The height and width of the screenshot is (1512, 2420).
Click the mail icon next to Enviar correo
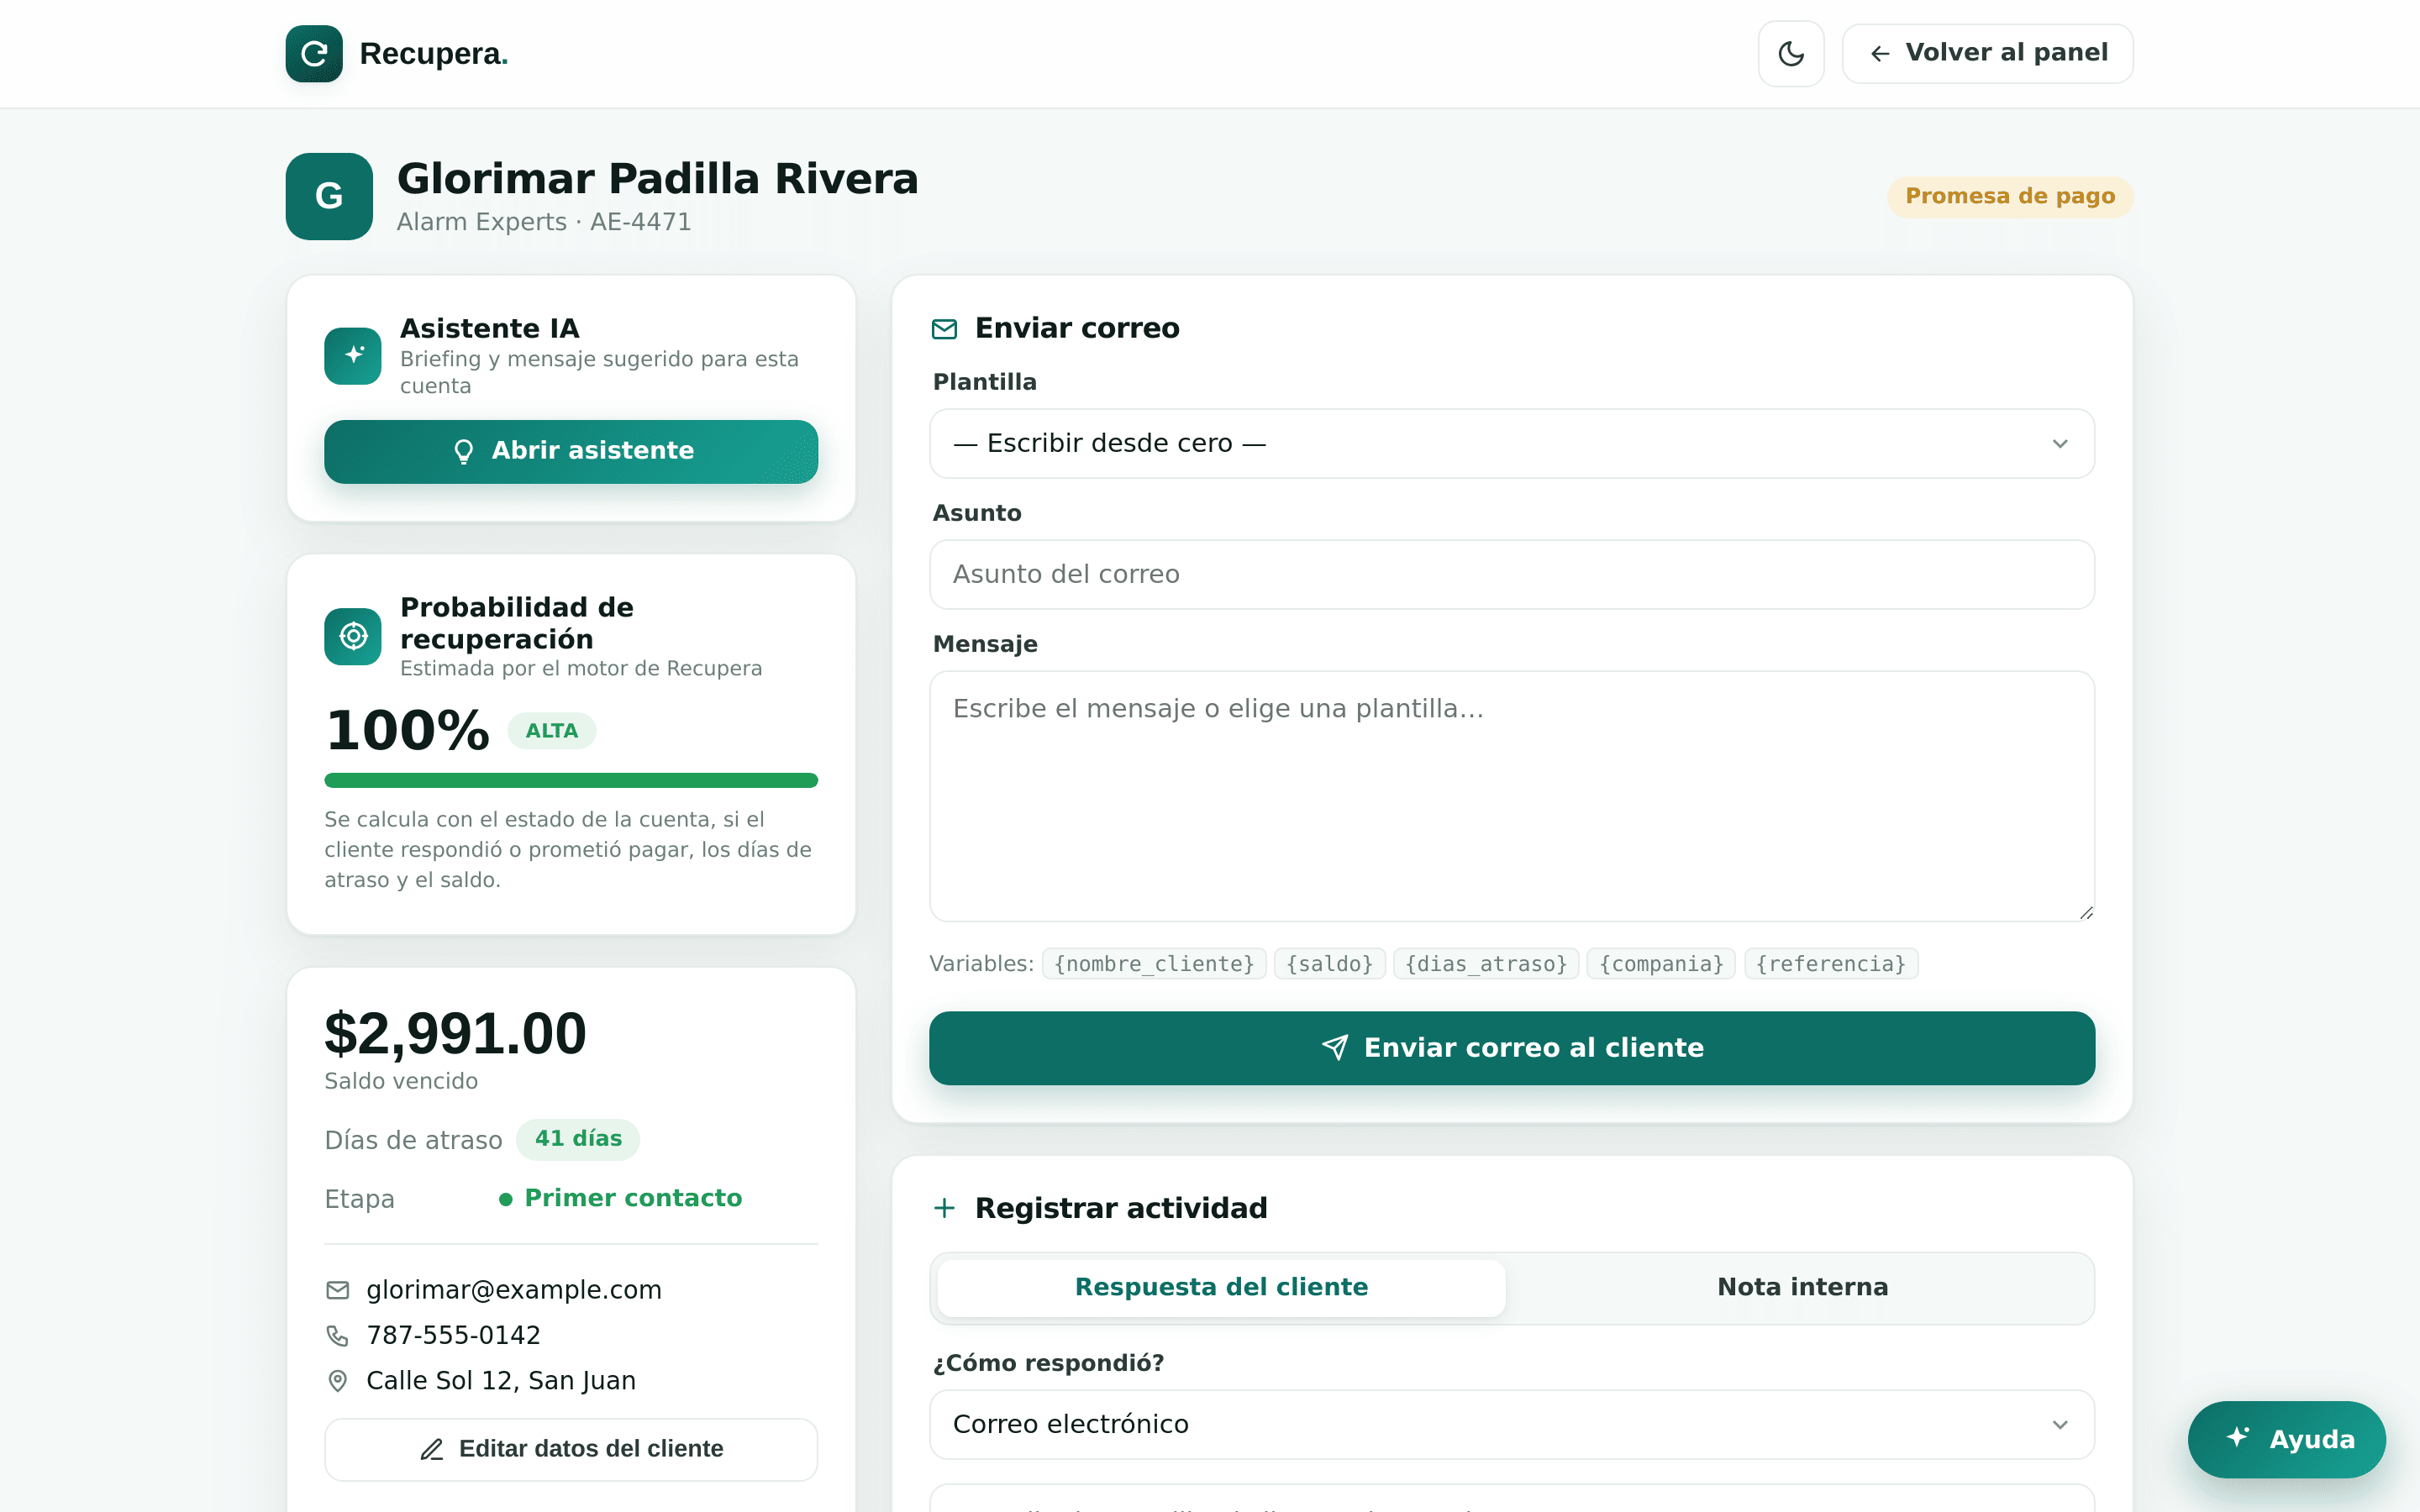944,329
